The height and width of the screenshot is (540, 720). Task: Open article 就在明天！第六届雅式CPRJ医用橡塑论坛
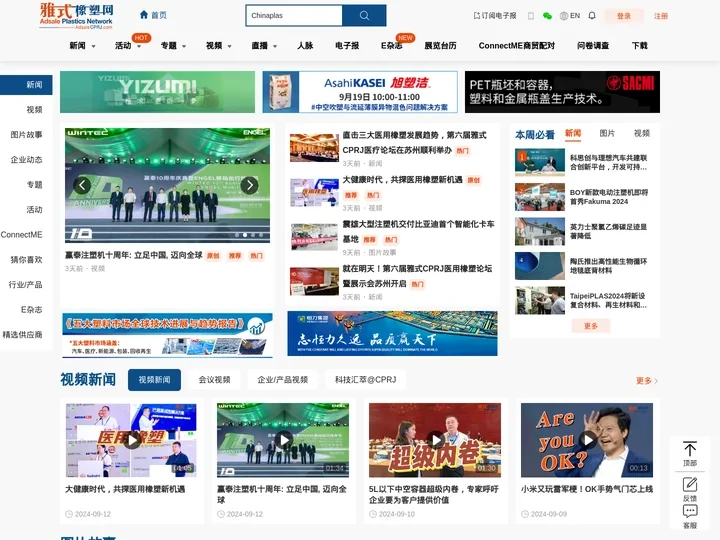(x=417, y=276)
